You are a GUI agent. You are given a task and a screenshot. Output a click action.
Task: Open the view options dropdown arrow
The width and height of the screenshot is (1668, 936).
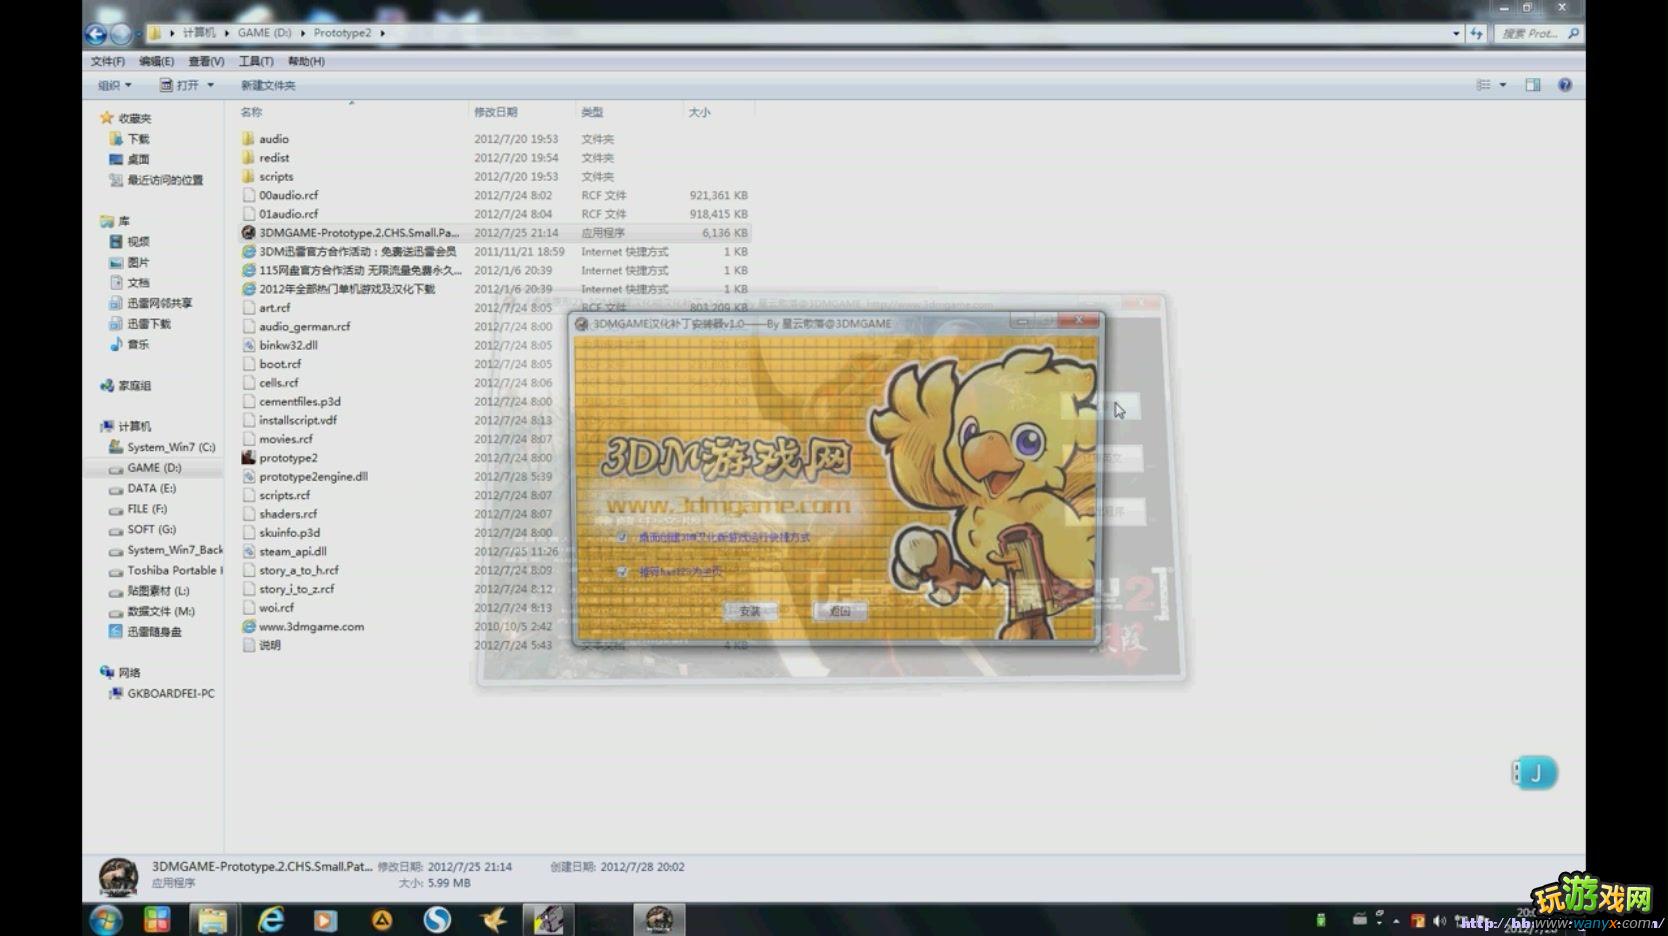click(1503, 85)
